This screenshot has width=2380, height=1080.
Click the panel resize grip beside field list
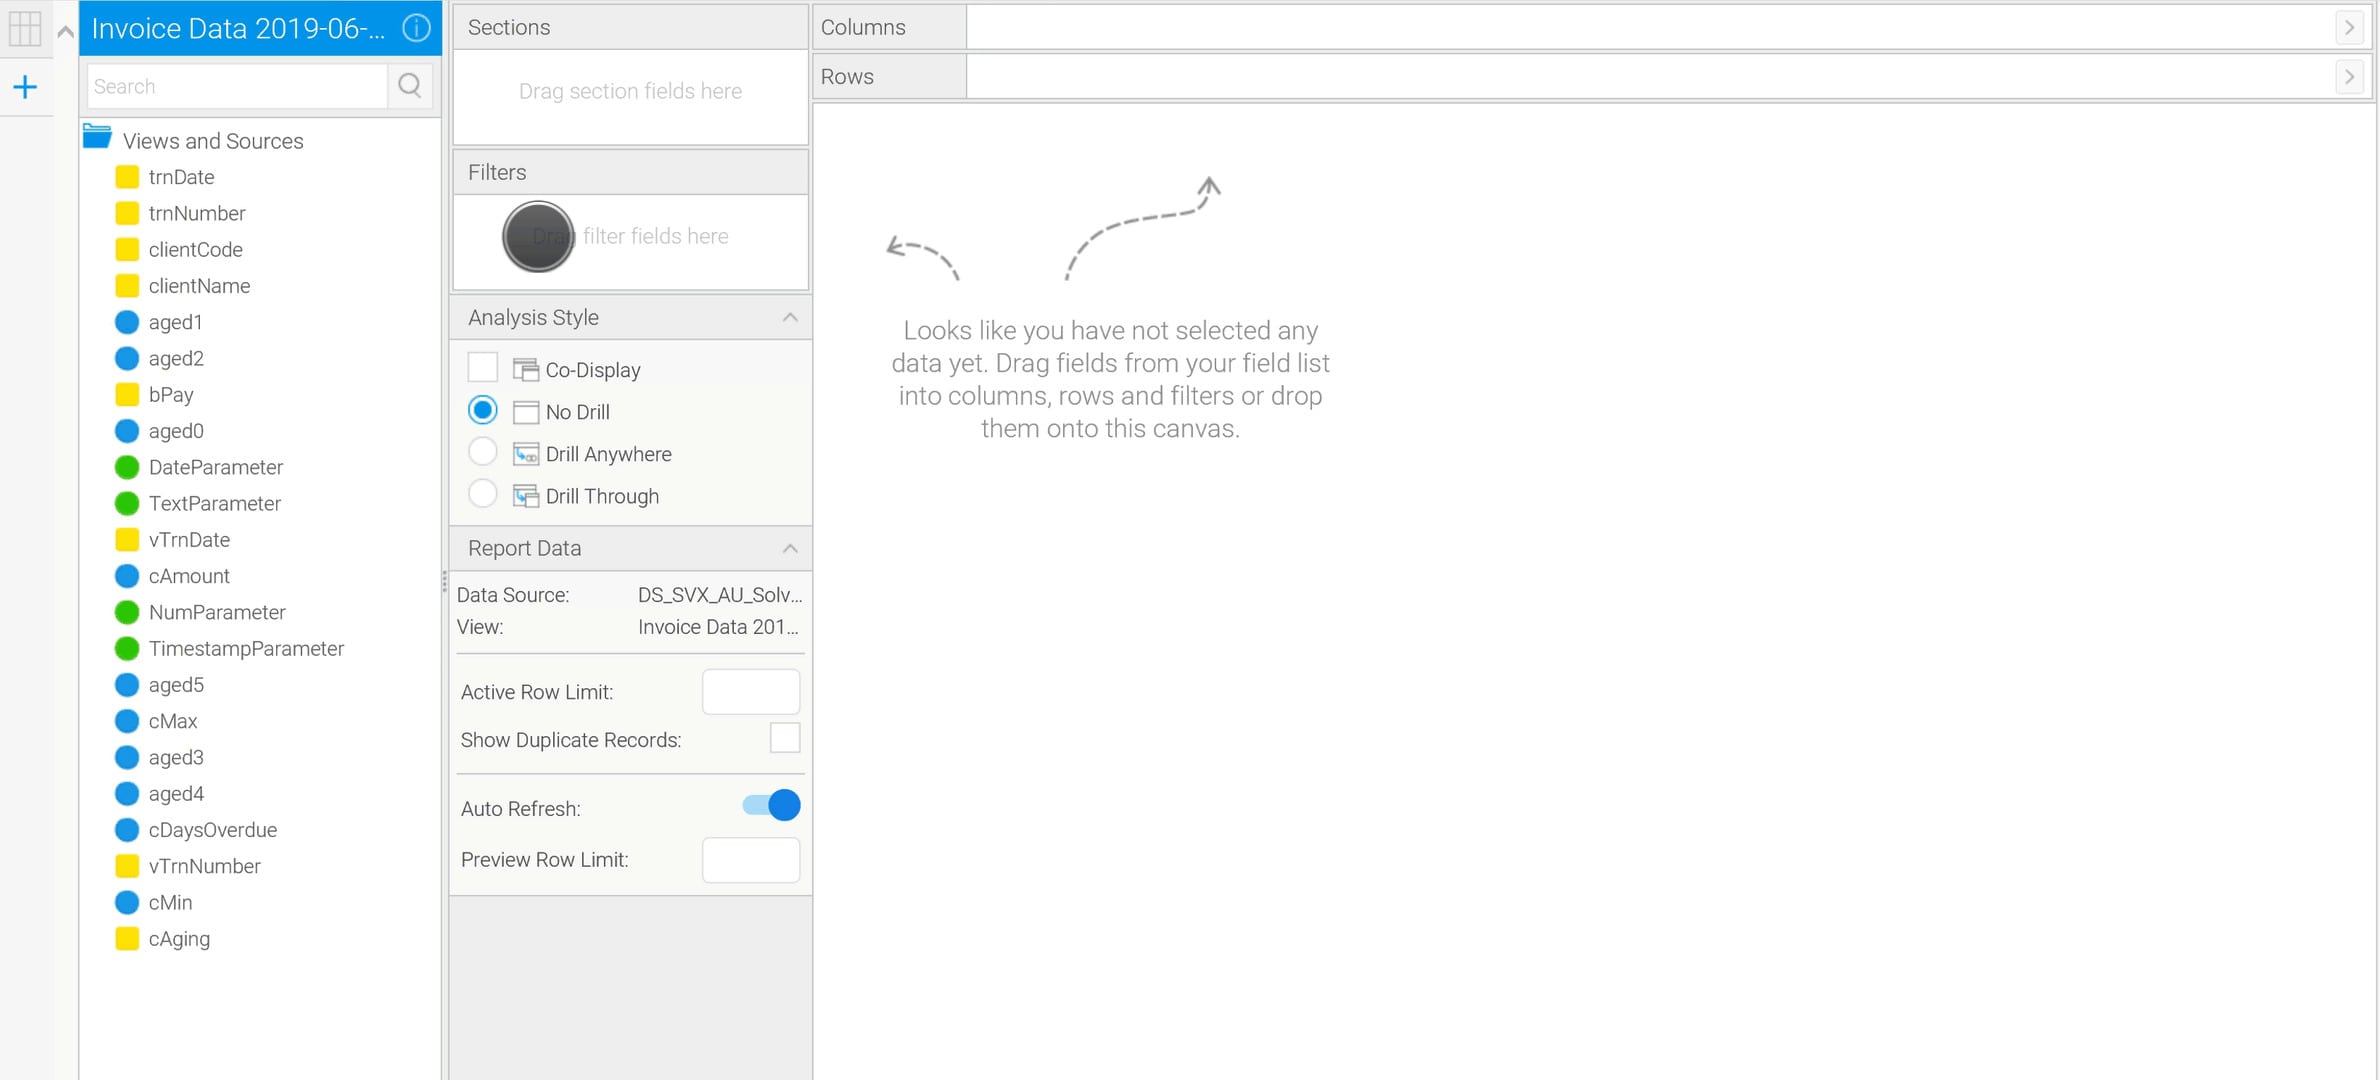click(x=444, y=582)
